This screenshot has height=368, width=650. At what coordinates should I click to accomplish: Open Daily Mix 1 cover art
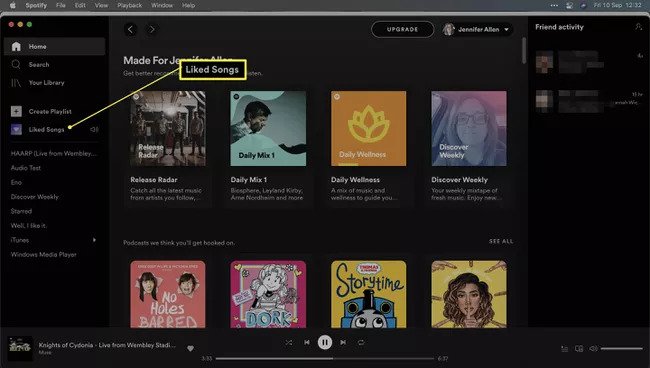pyautogui.click(x=268, y=128)
